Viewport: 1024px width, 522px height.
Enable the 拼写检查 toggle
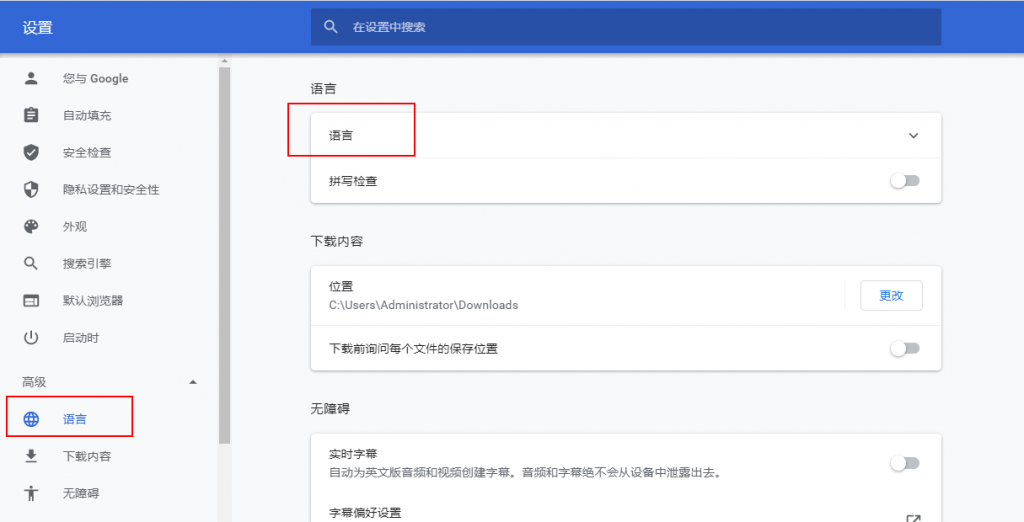[x=904, y=181]
